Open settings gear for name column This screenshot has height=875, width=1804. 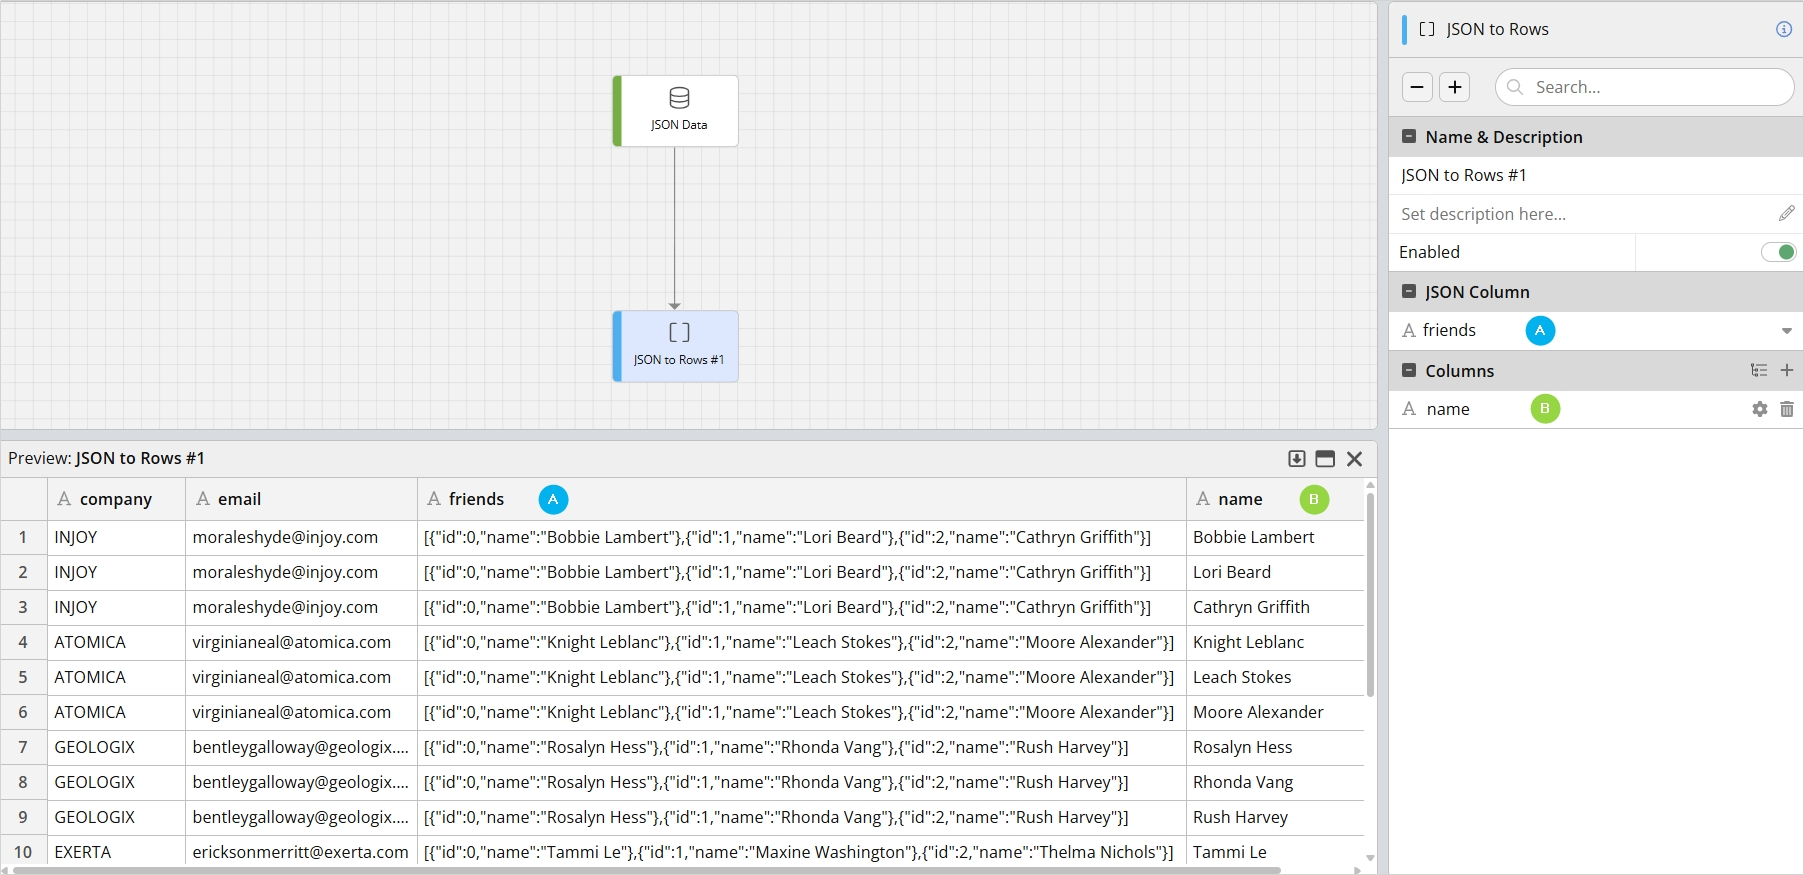(1760, 409)
